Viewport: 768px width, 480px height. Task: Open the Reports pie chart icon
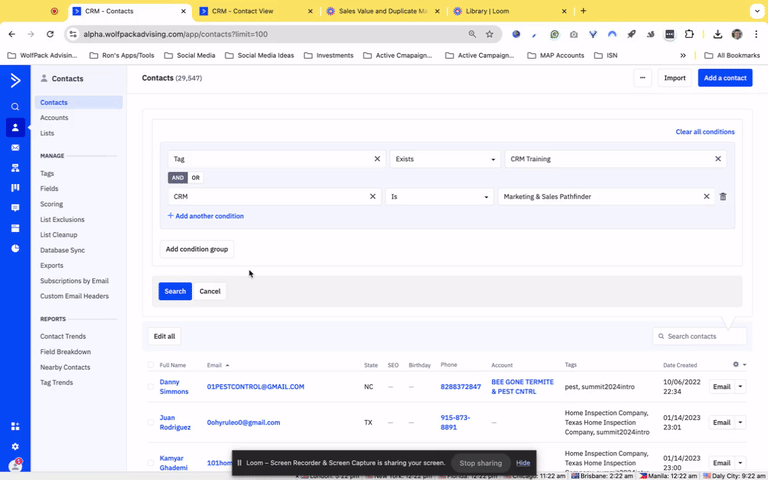click(x=15, y=248)
